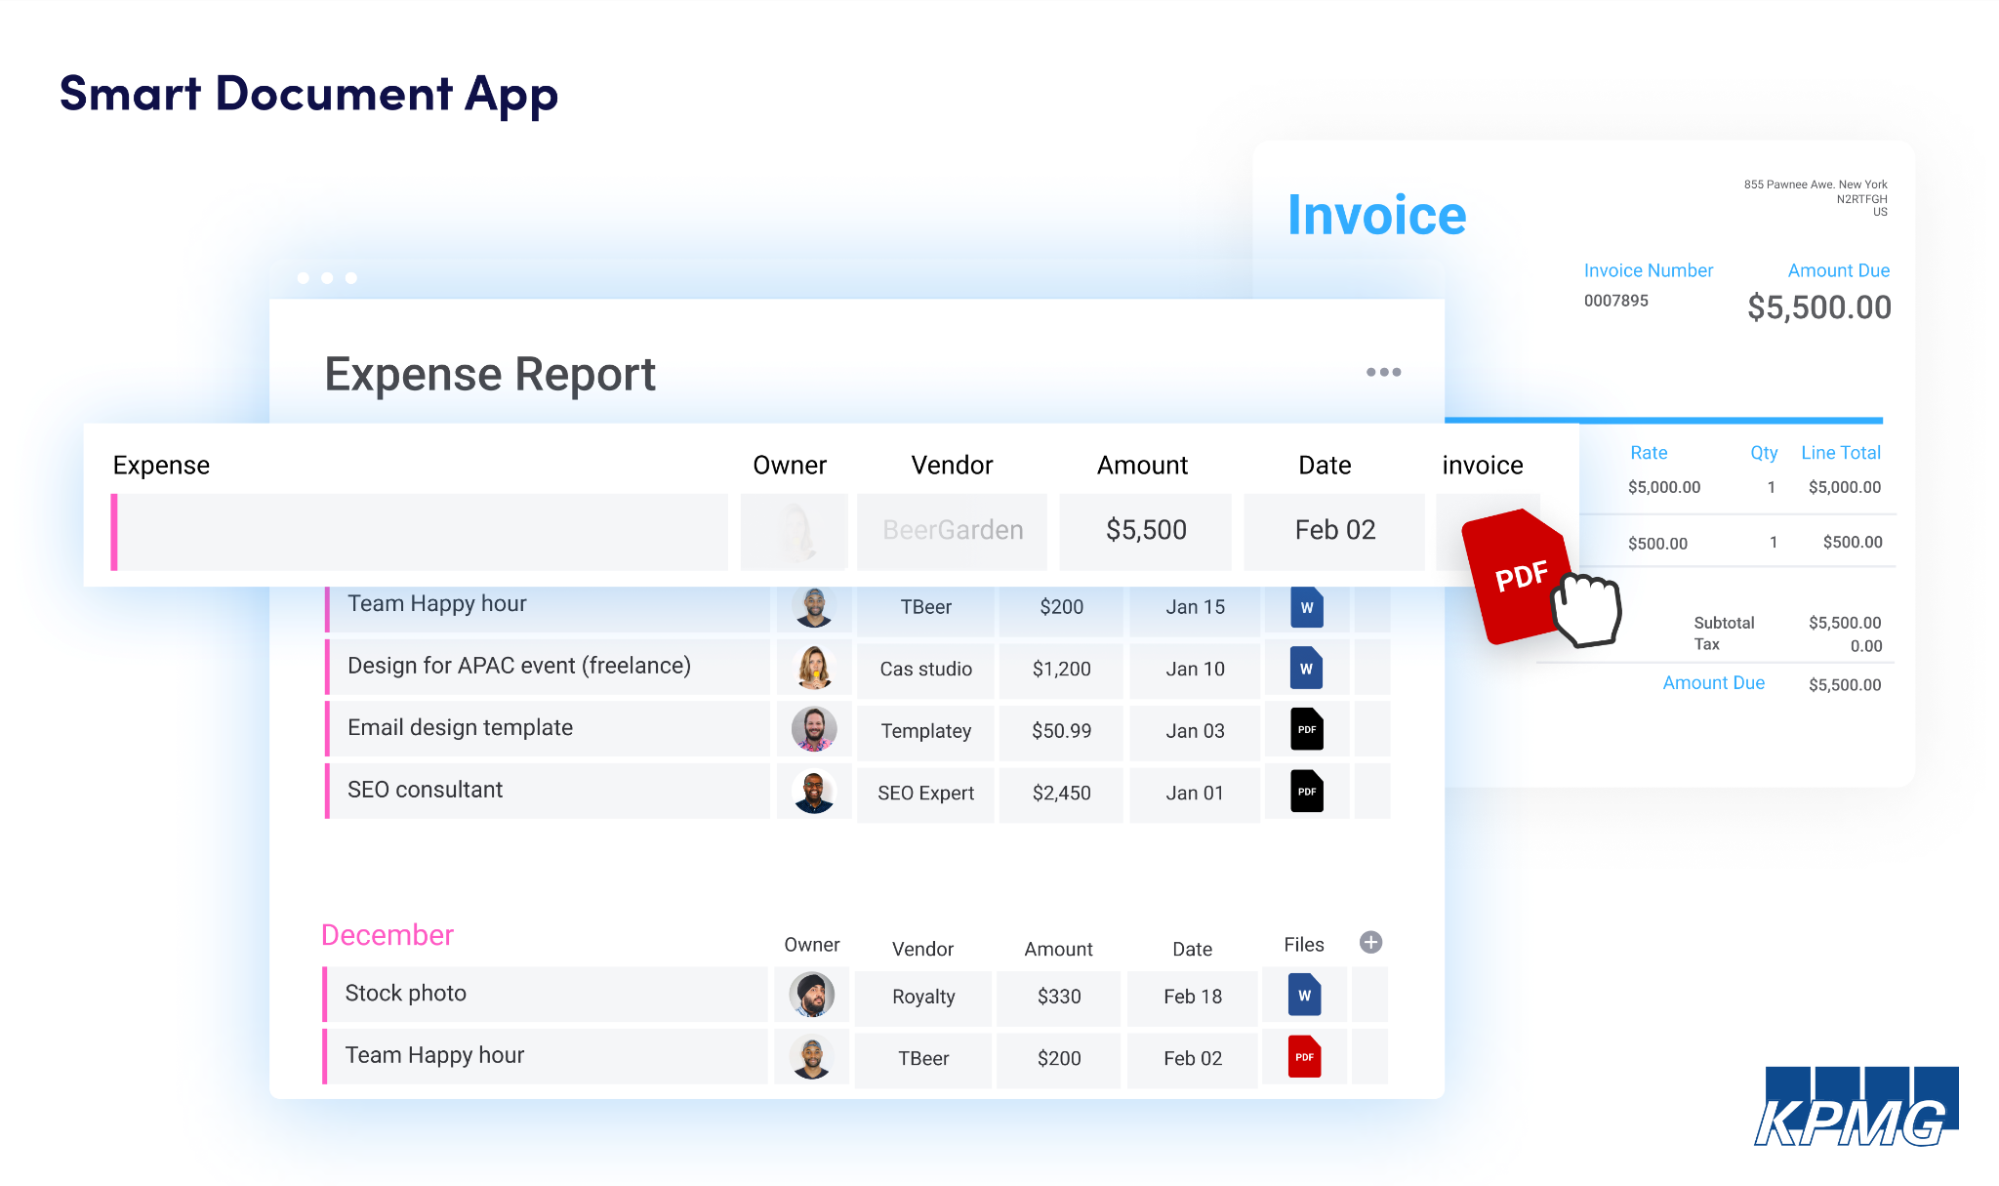The image size is (1999, 1186).
Task: Open Word file for Team Happy hour Jan 15
Action: click(x=1306, y=607)
